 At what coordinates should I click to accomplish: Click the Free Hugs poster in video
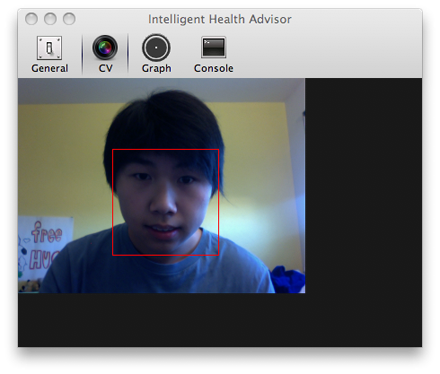tap(45, 248)
